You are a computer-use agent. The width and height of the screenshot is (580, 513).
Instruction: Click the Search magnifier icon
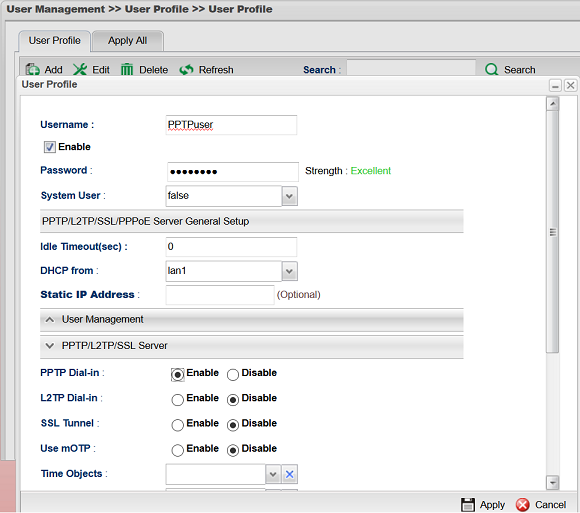pyautogui.click(x=492, y=70)
